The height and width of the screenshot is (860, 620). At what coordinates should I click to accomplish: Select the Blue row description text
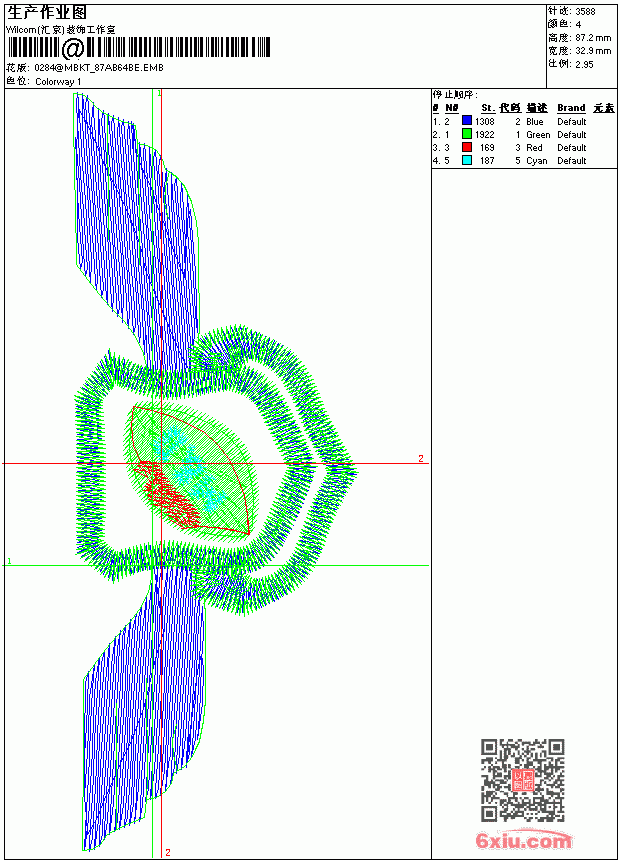pyautogui.click(x=534, y=122)
